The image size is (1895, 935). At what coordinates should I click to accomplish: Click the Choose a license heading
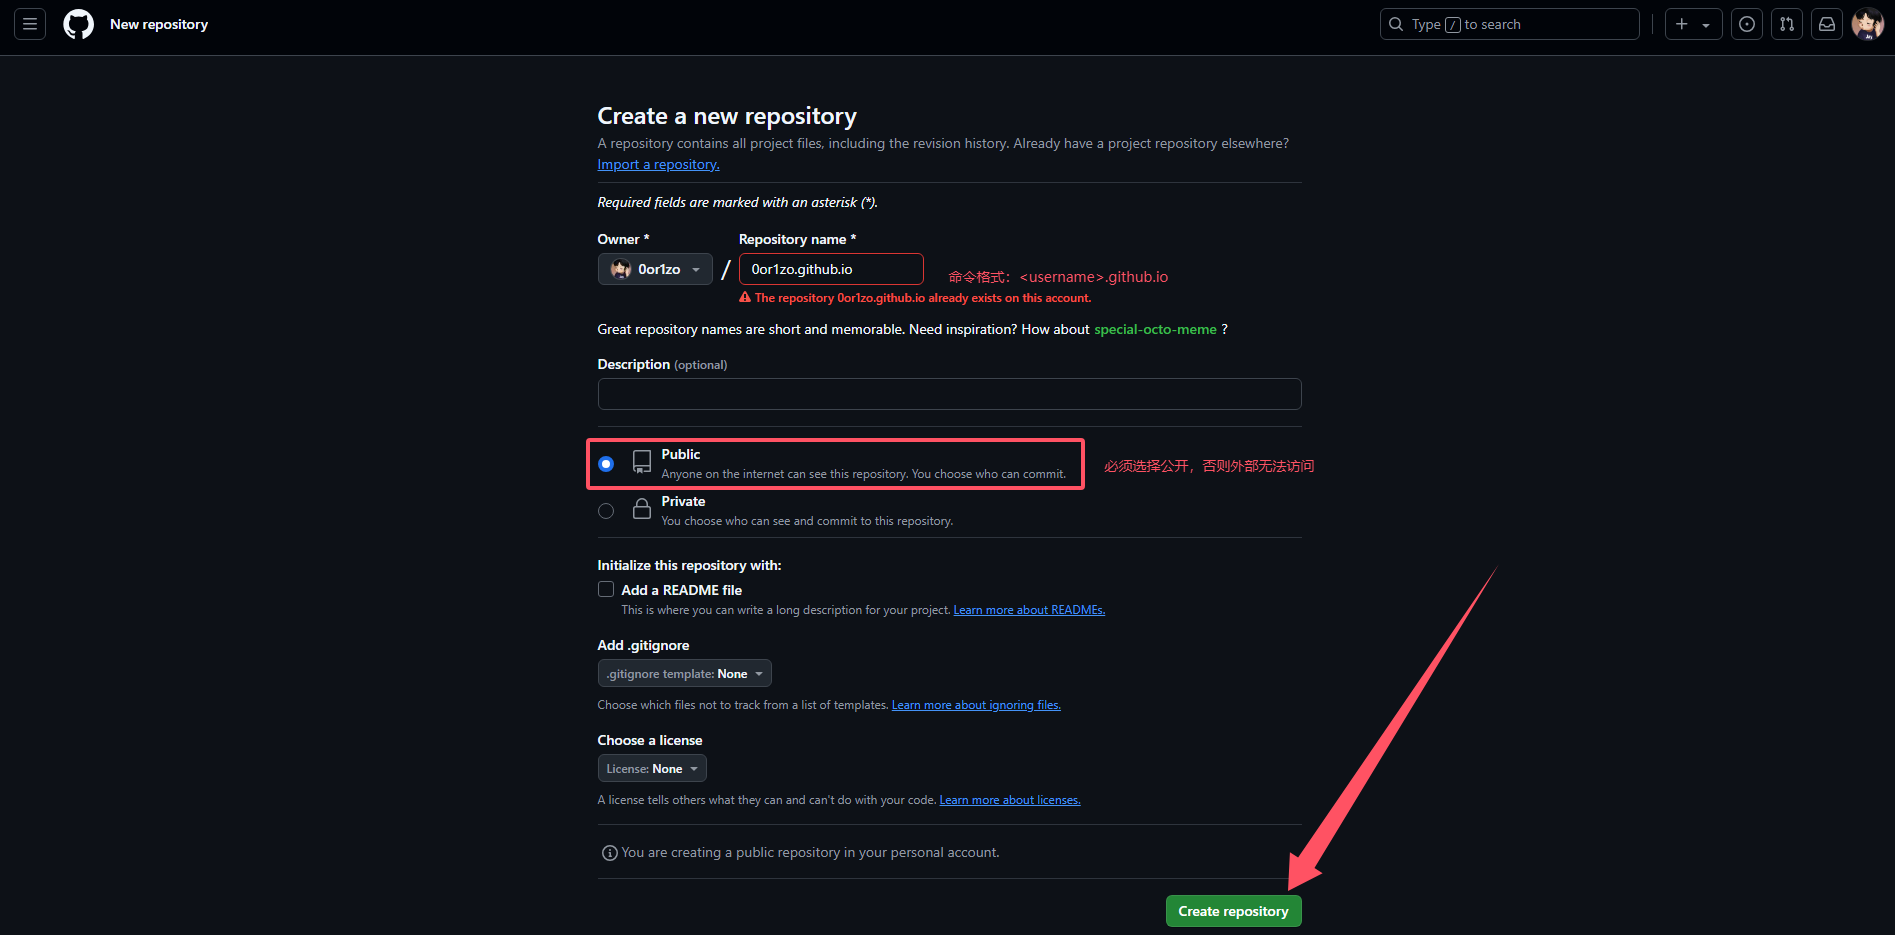click(650, 740)
